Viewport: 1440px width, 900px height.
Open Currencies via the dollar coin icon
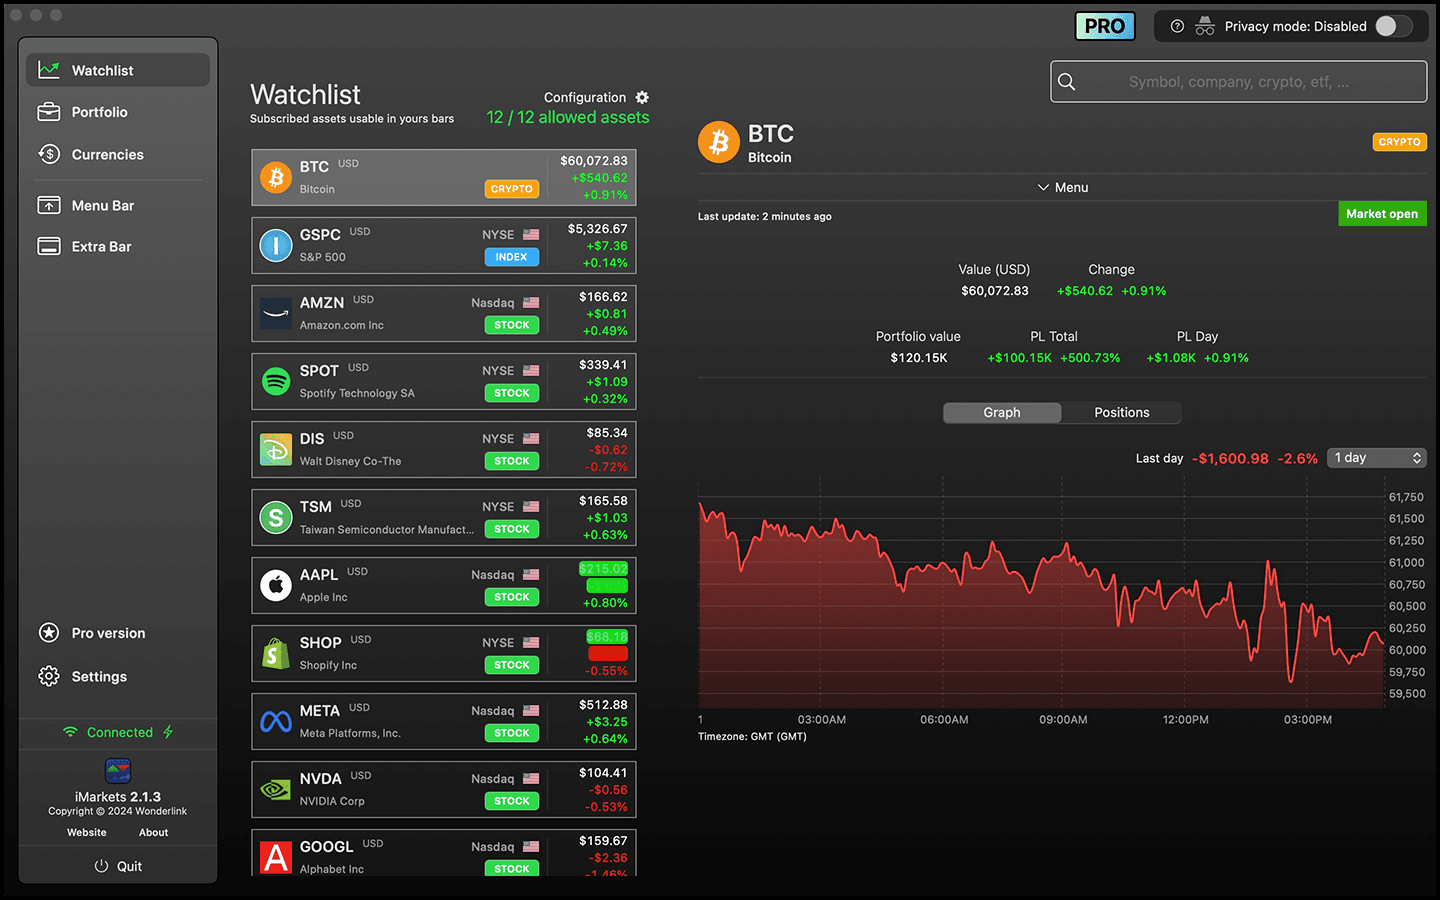[49, 154]
